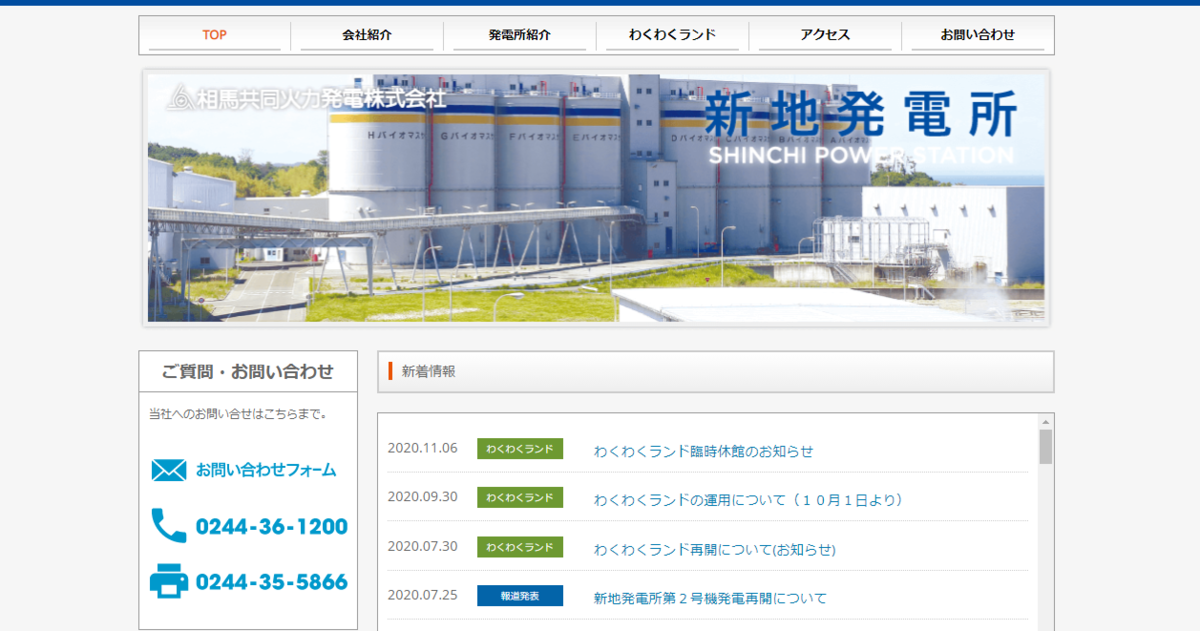
Task: Click the envelope icon for the inquiry form
Action: (168, 470)
